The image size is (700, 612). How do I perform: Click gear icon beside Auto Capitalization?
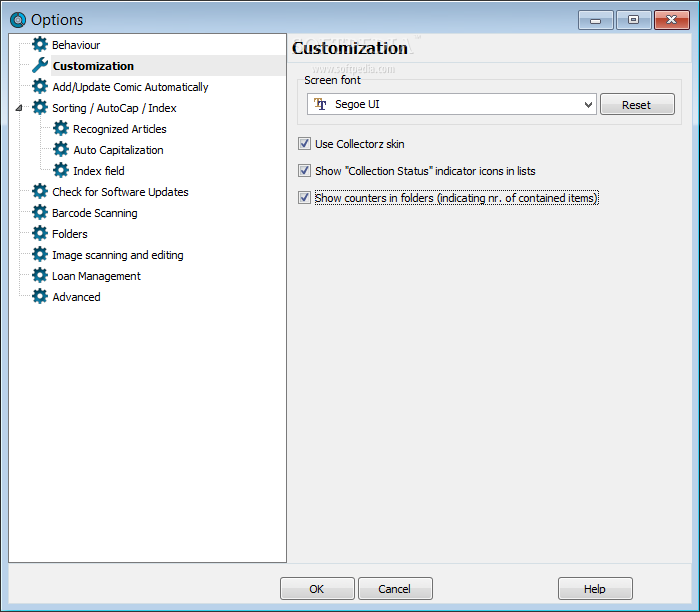coord(61,149)
